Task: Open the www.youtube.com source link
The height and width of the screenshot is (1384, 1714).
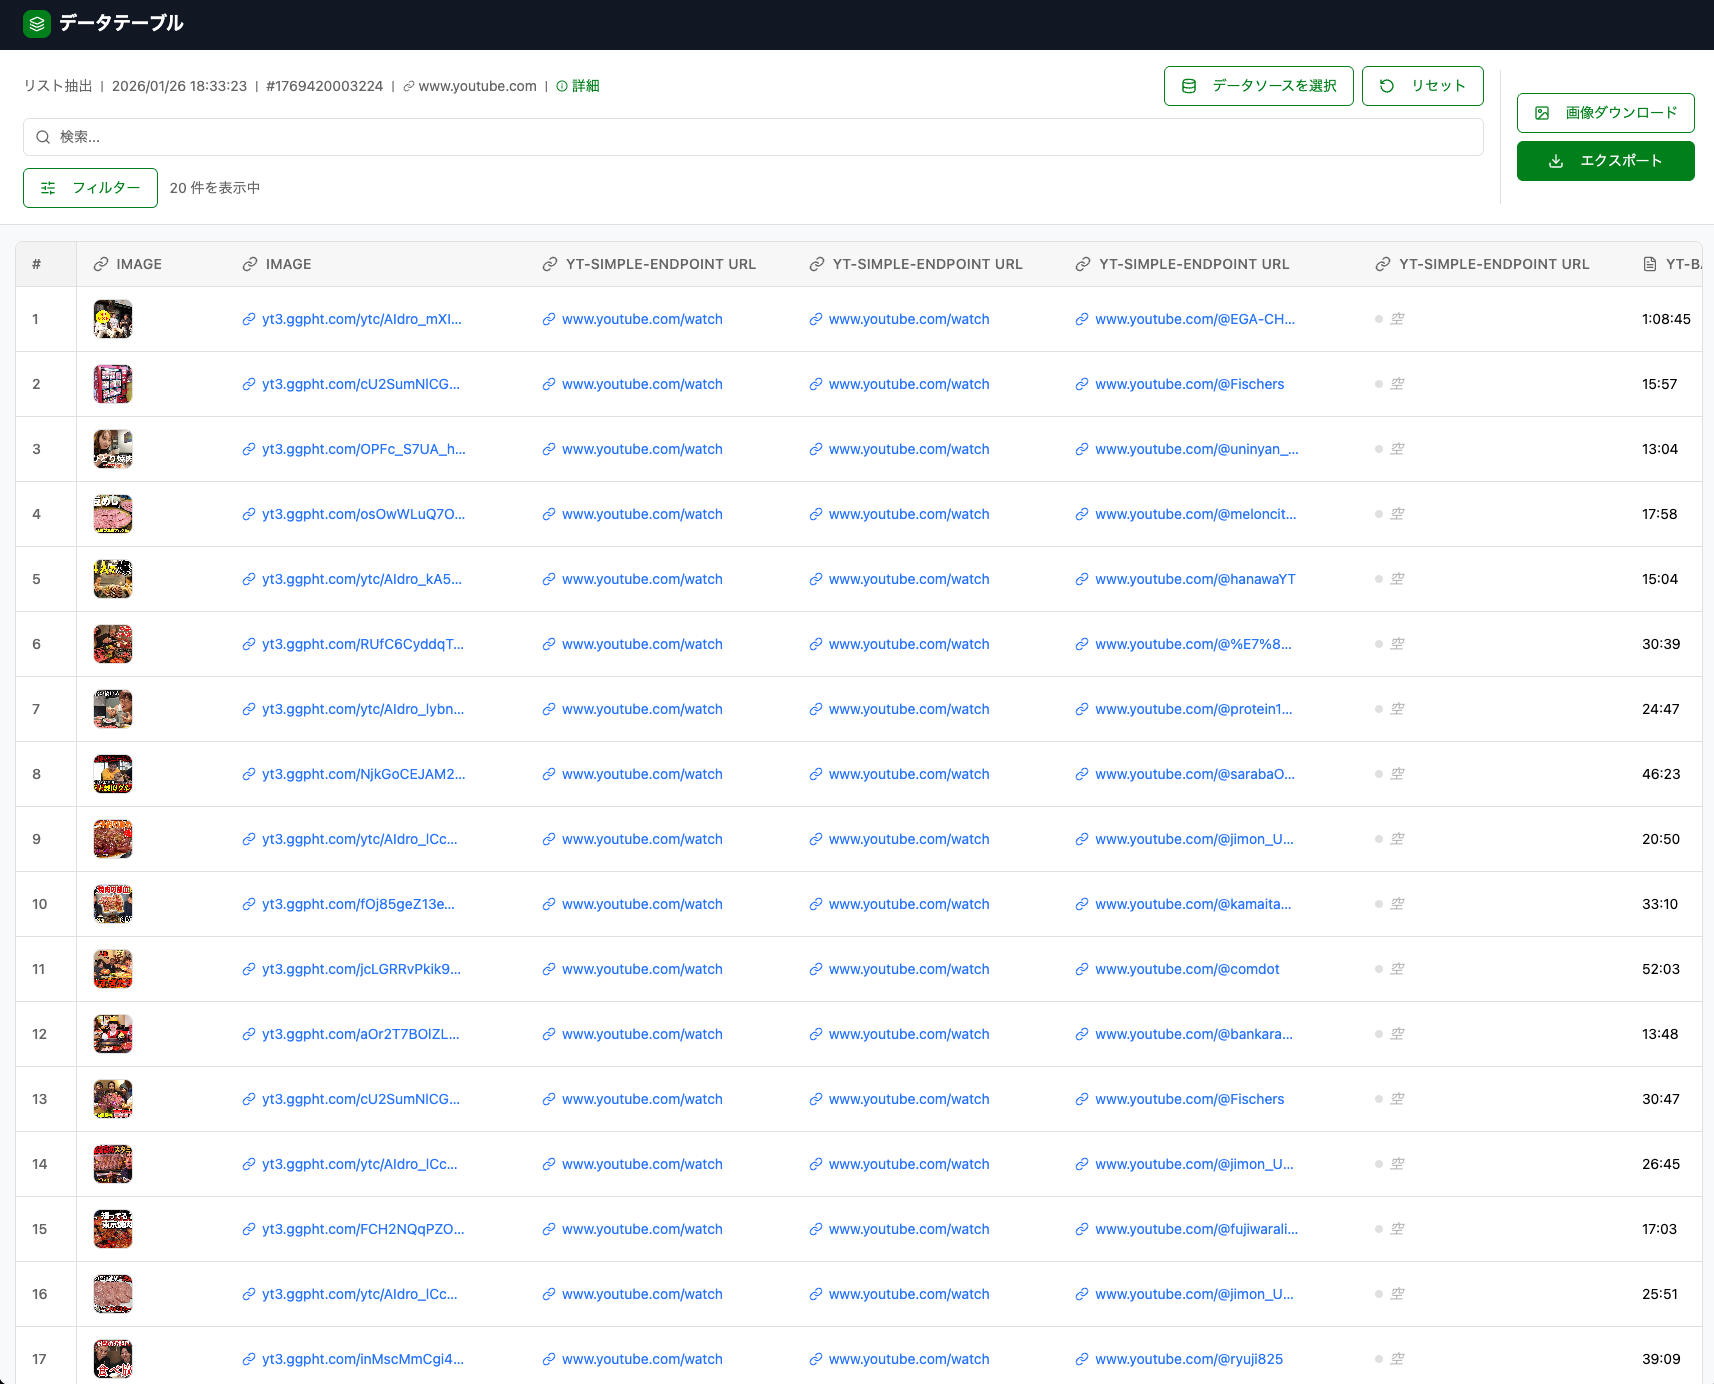Action: tap(476, 86)
